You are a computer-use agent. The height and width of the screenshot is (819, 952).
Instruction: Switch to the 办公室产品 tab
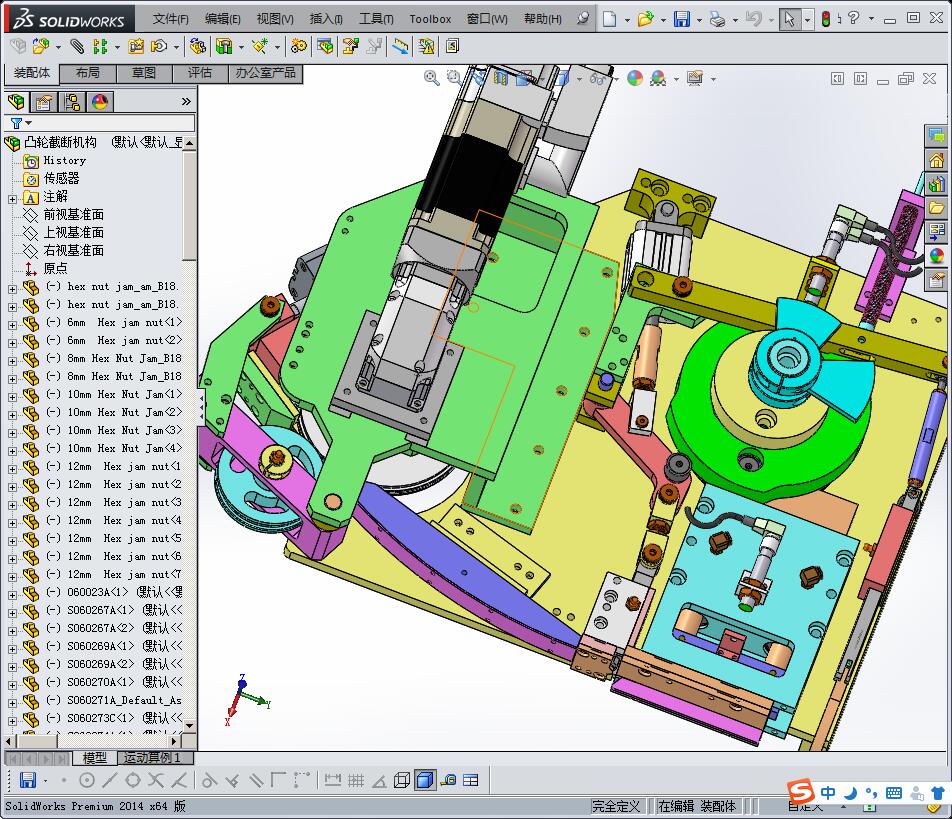click(x=265, y=73)
